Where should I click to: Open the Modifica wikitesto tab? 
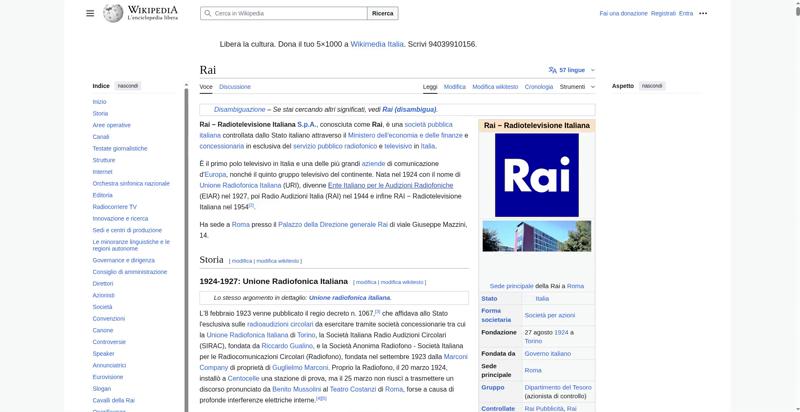495,87
